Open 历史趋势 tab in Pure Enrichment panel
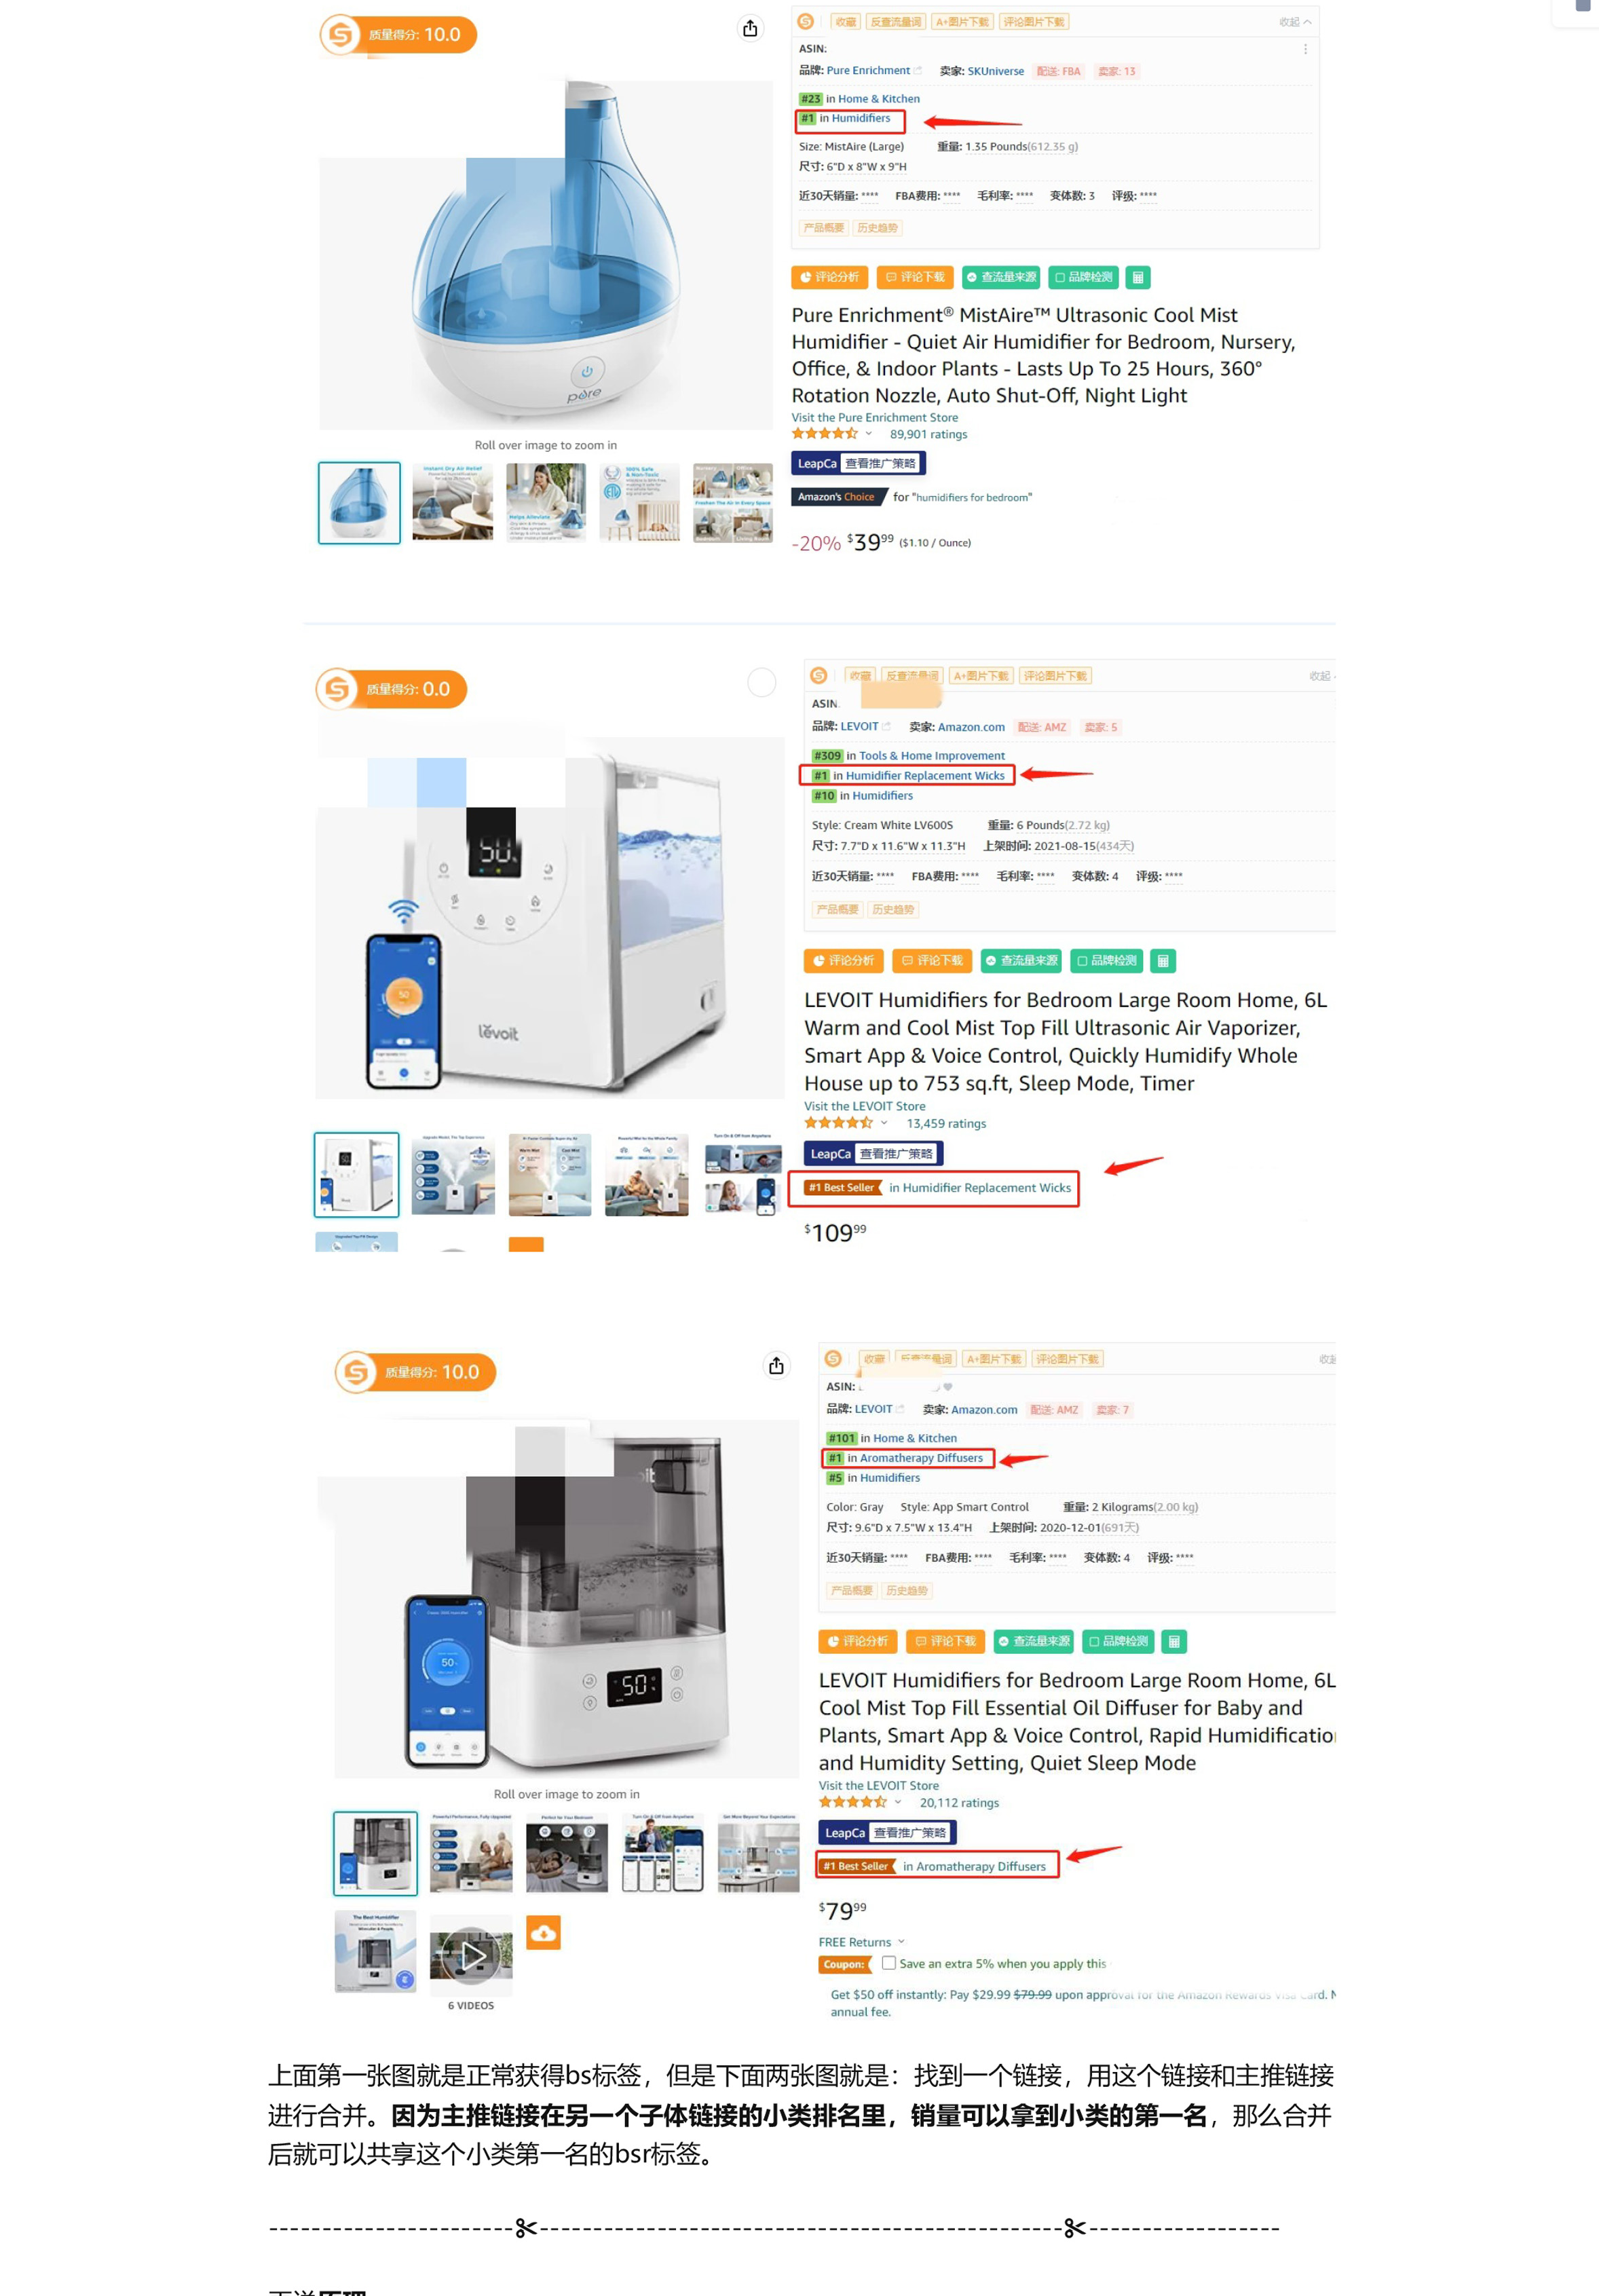The image size is (1599, 2296). coord(878,228)
